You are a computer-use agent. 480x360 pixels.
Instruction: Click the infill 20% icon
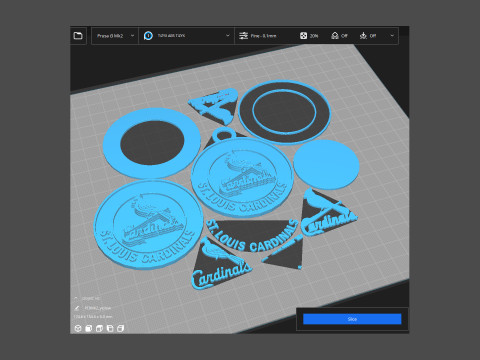coord(303,36)
